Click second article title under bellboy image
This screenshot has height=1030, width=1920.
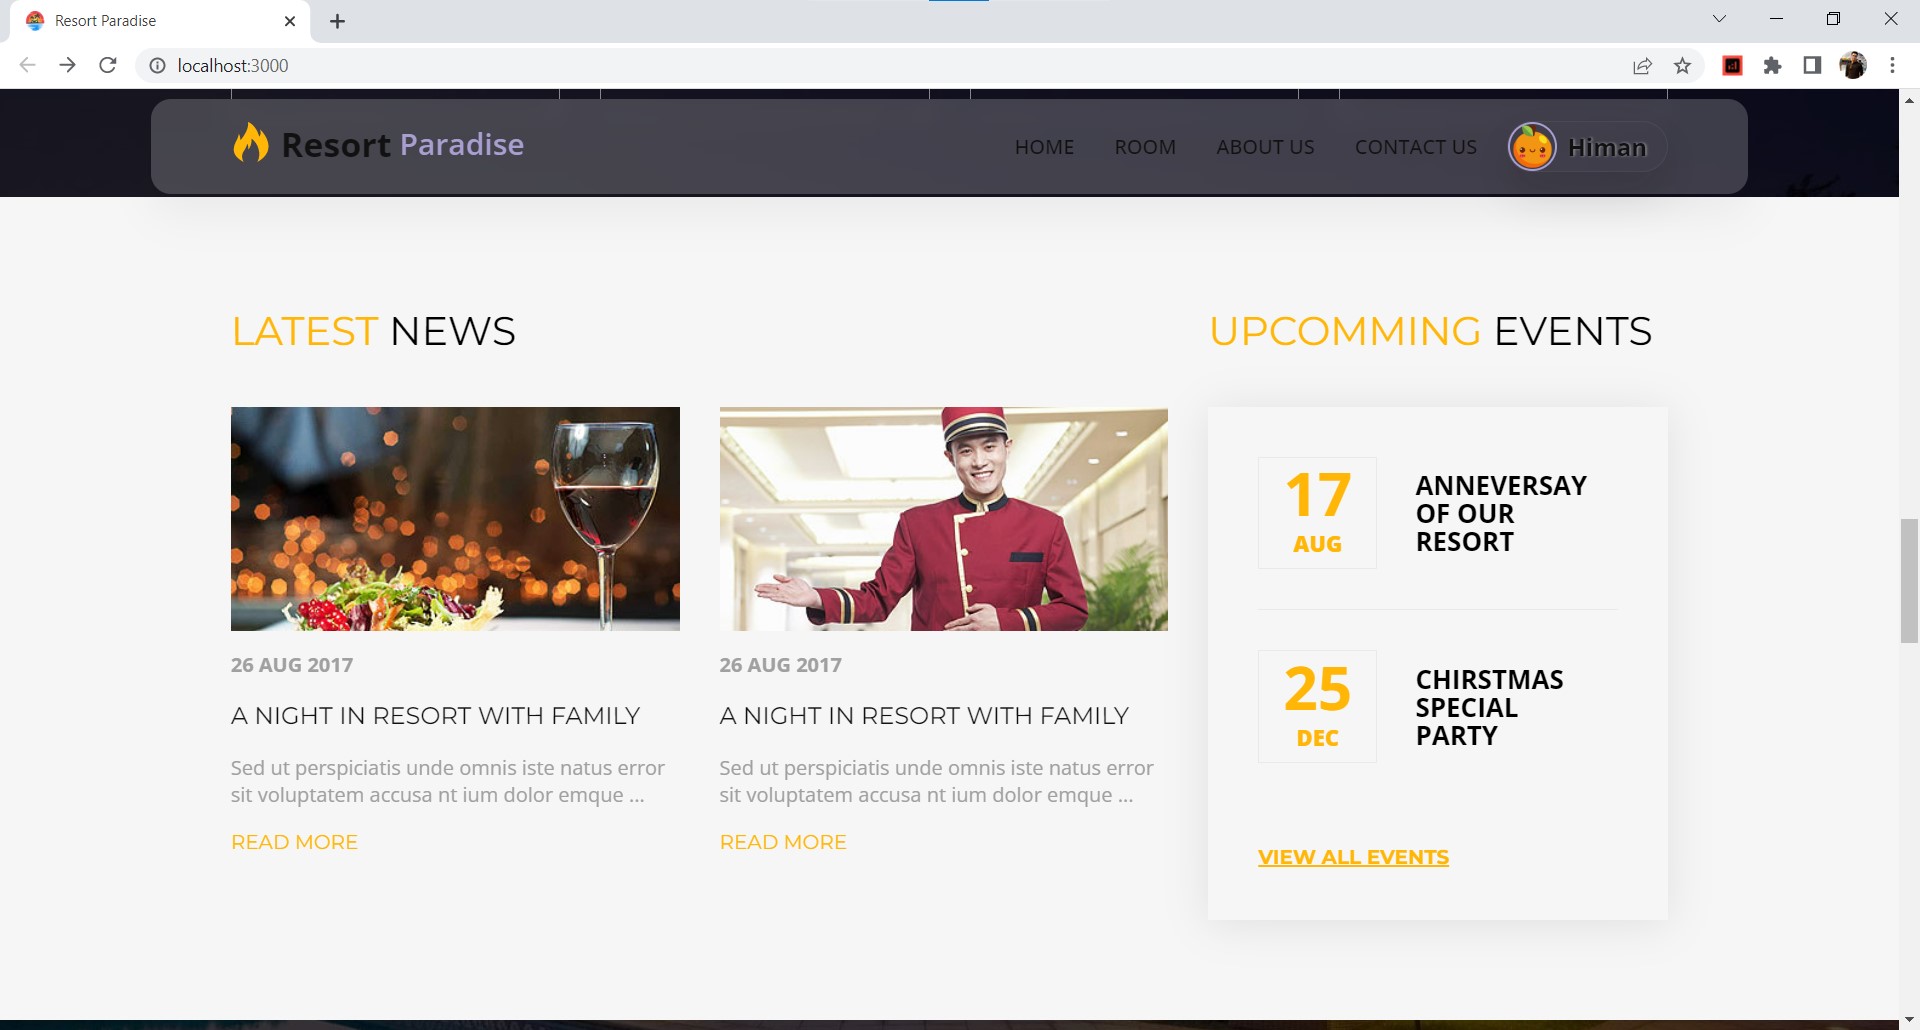[x=924, y=716]
